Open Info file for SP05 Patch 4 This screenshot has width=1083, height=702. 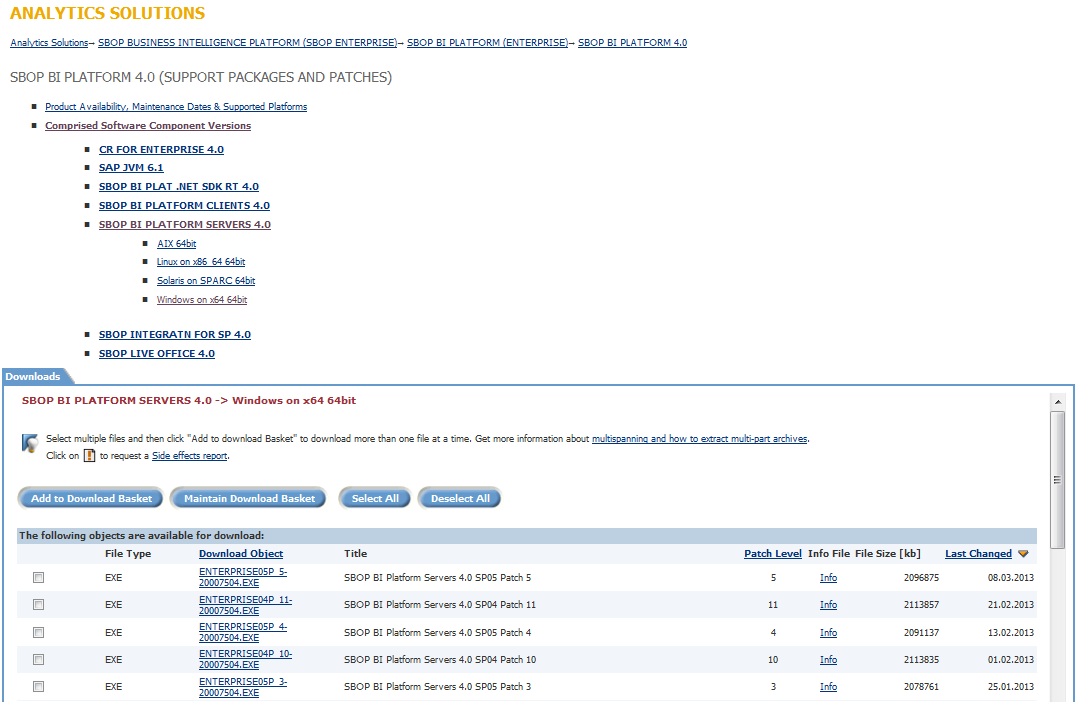828,633
